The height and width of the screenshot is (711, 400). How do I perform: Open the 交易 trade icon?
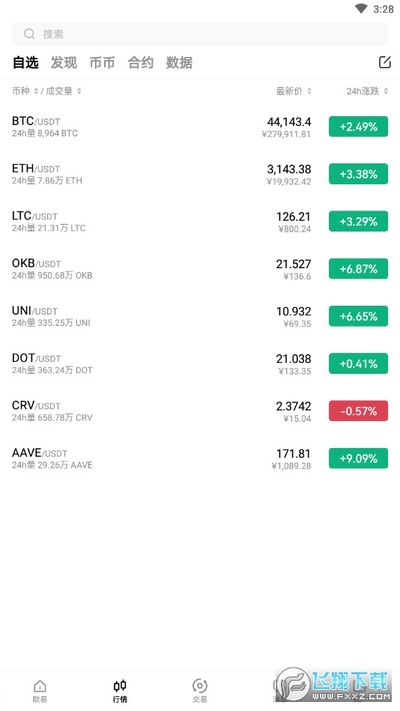200,685
